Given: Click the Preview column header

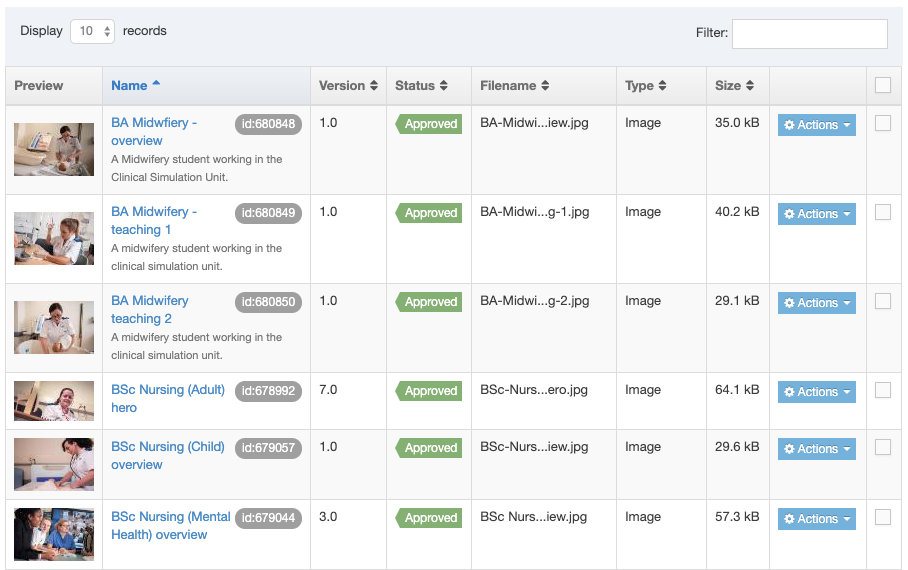Looking at the screenshot, I should pos(39,86).
